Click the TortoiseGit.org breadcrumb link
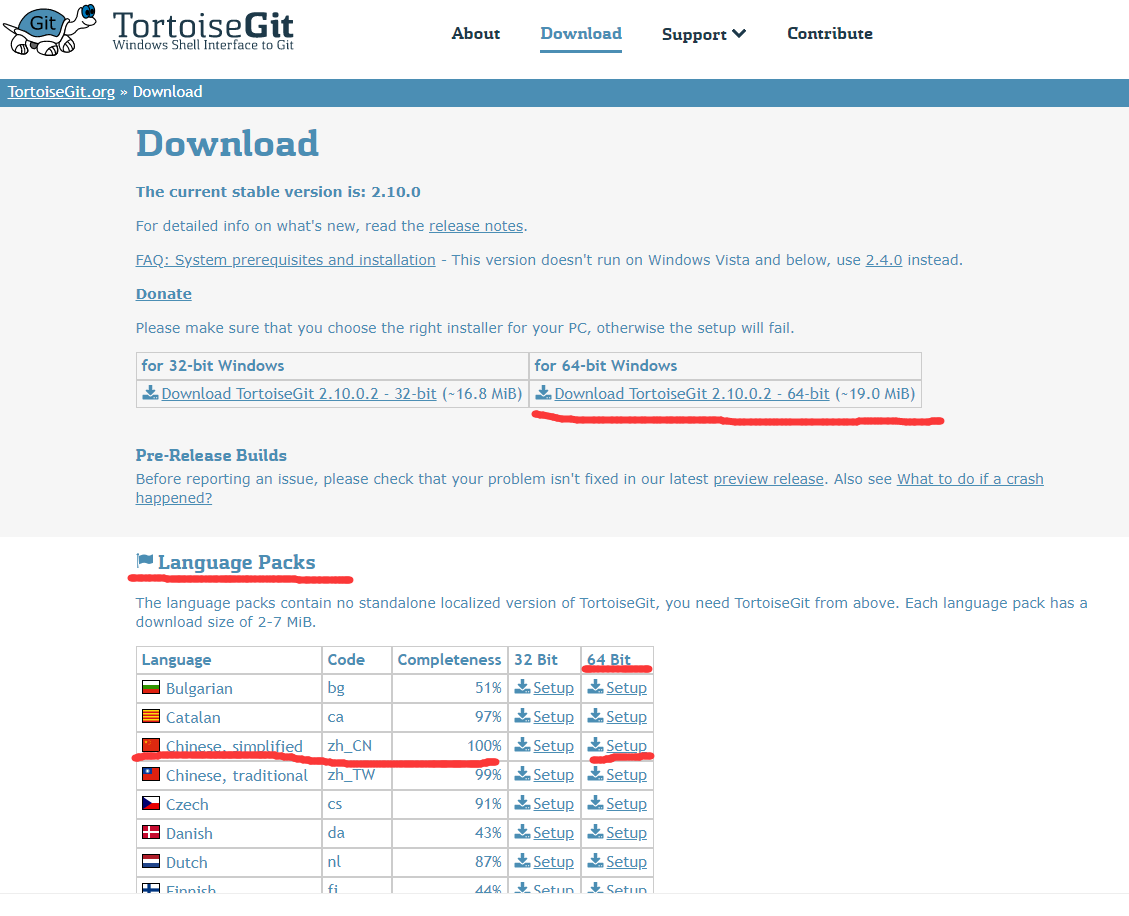 pos(61,92)
